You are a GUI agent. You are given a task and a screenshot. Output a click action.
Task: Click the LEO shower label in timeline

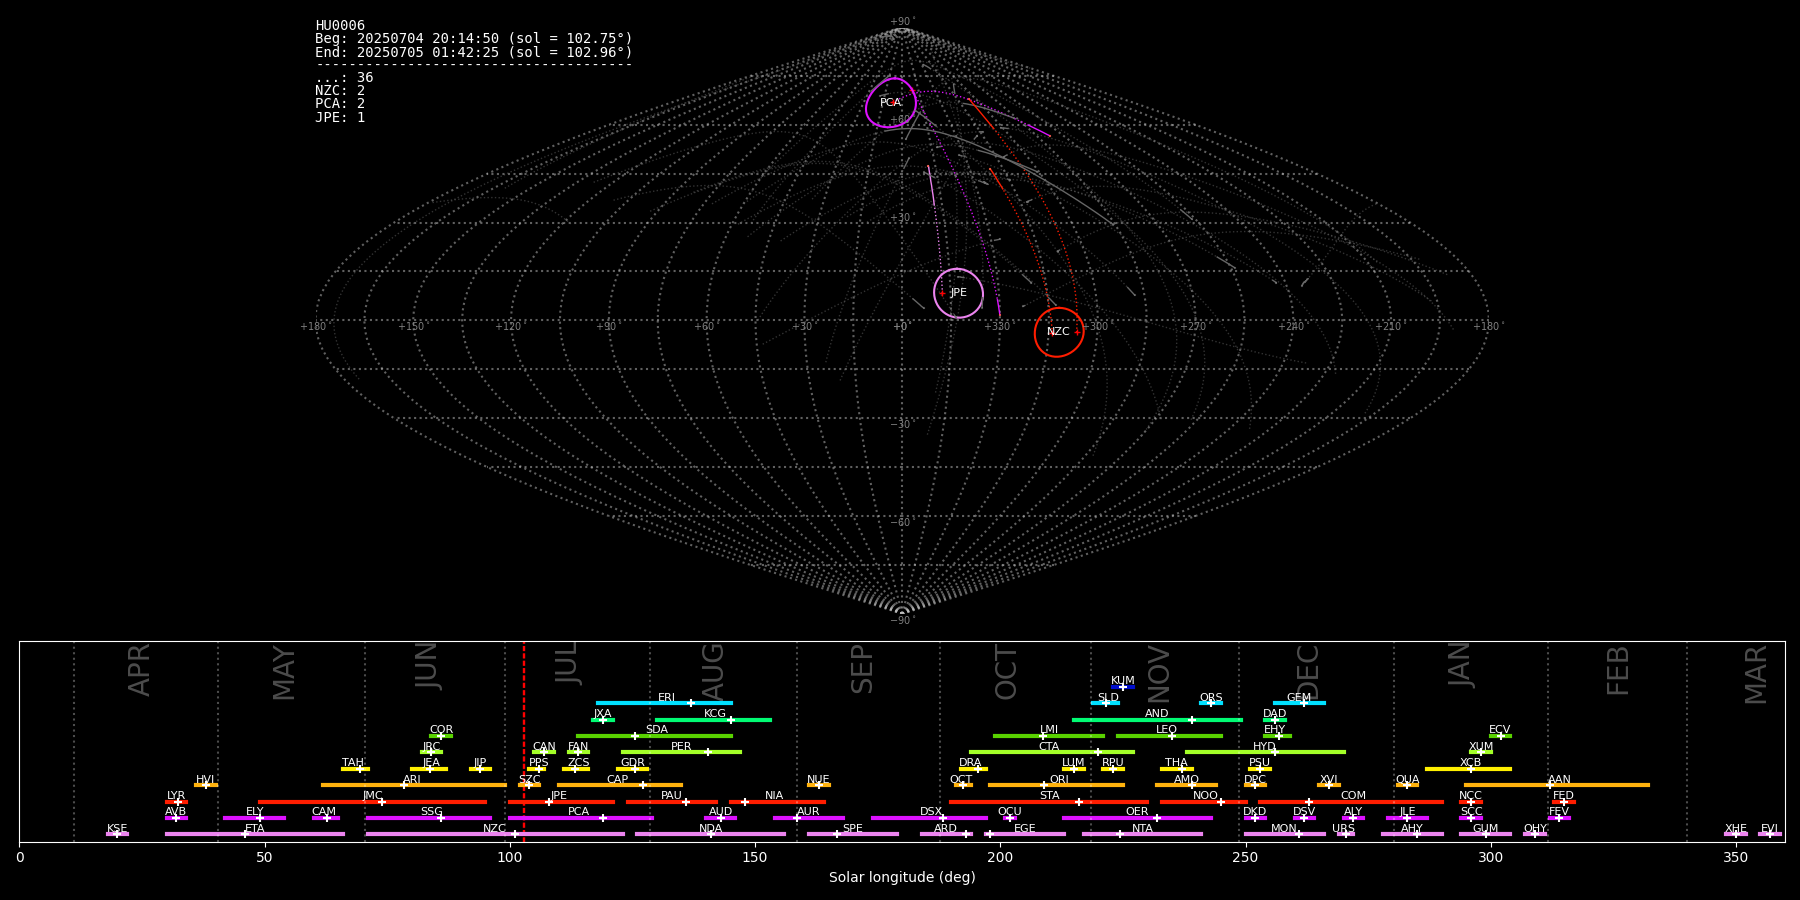[1167, 730]
